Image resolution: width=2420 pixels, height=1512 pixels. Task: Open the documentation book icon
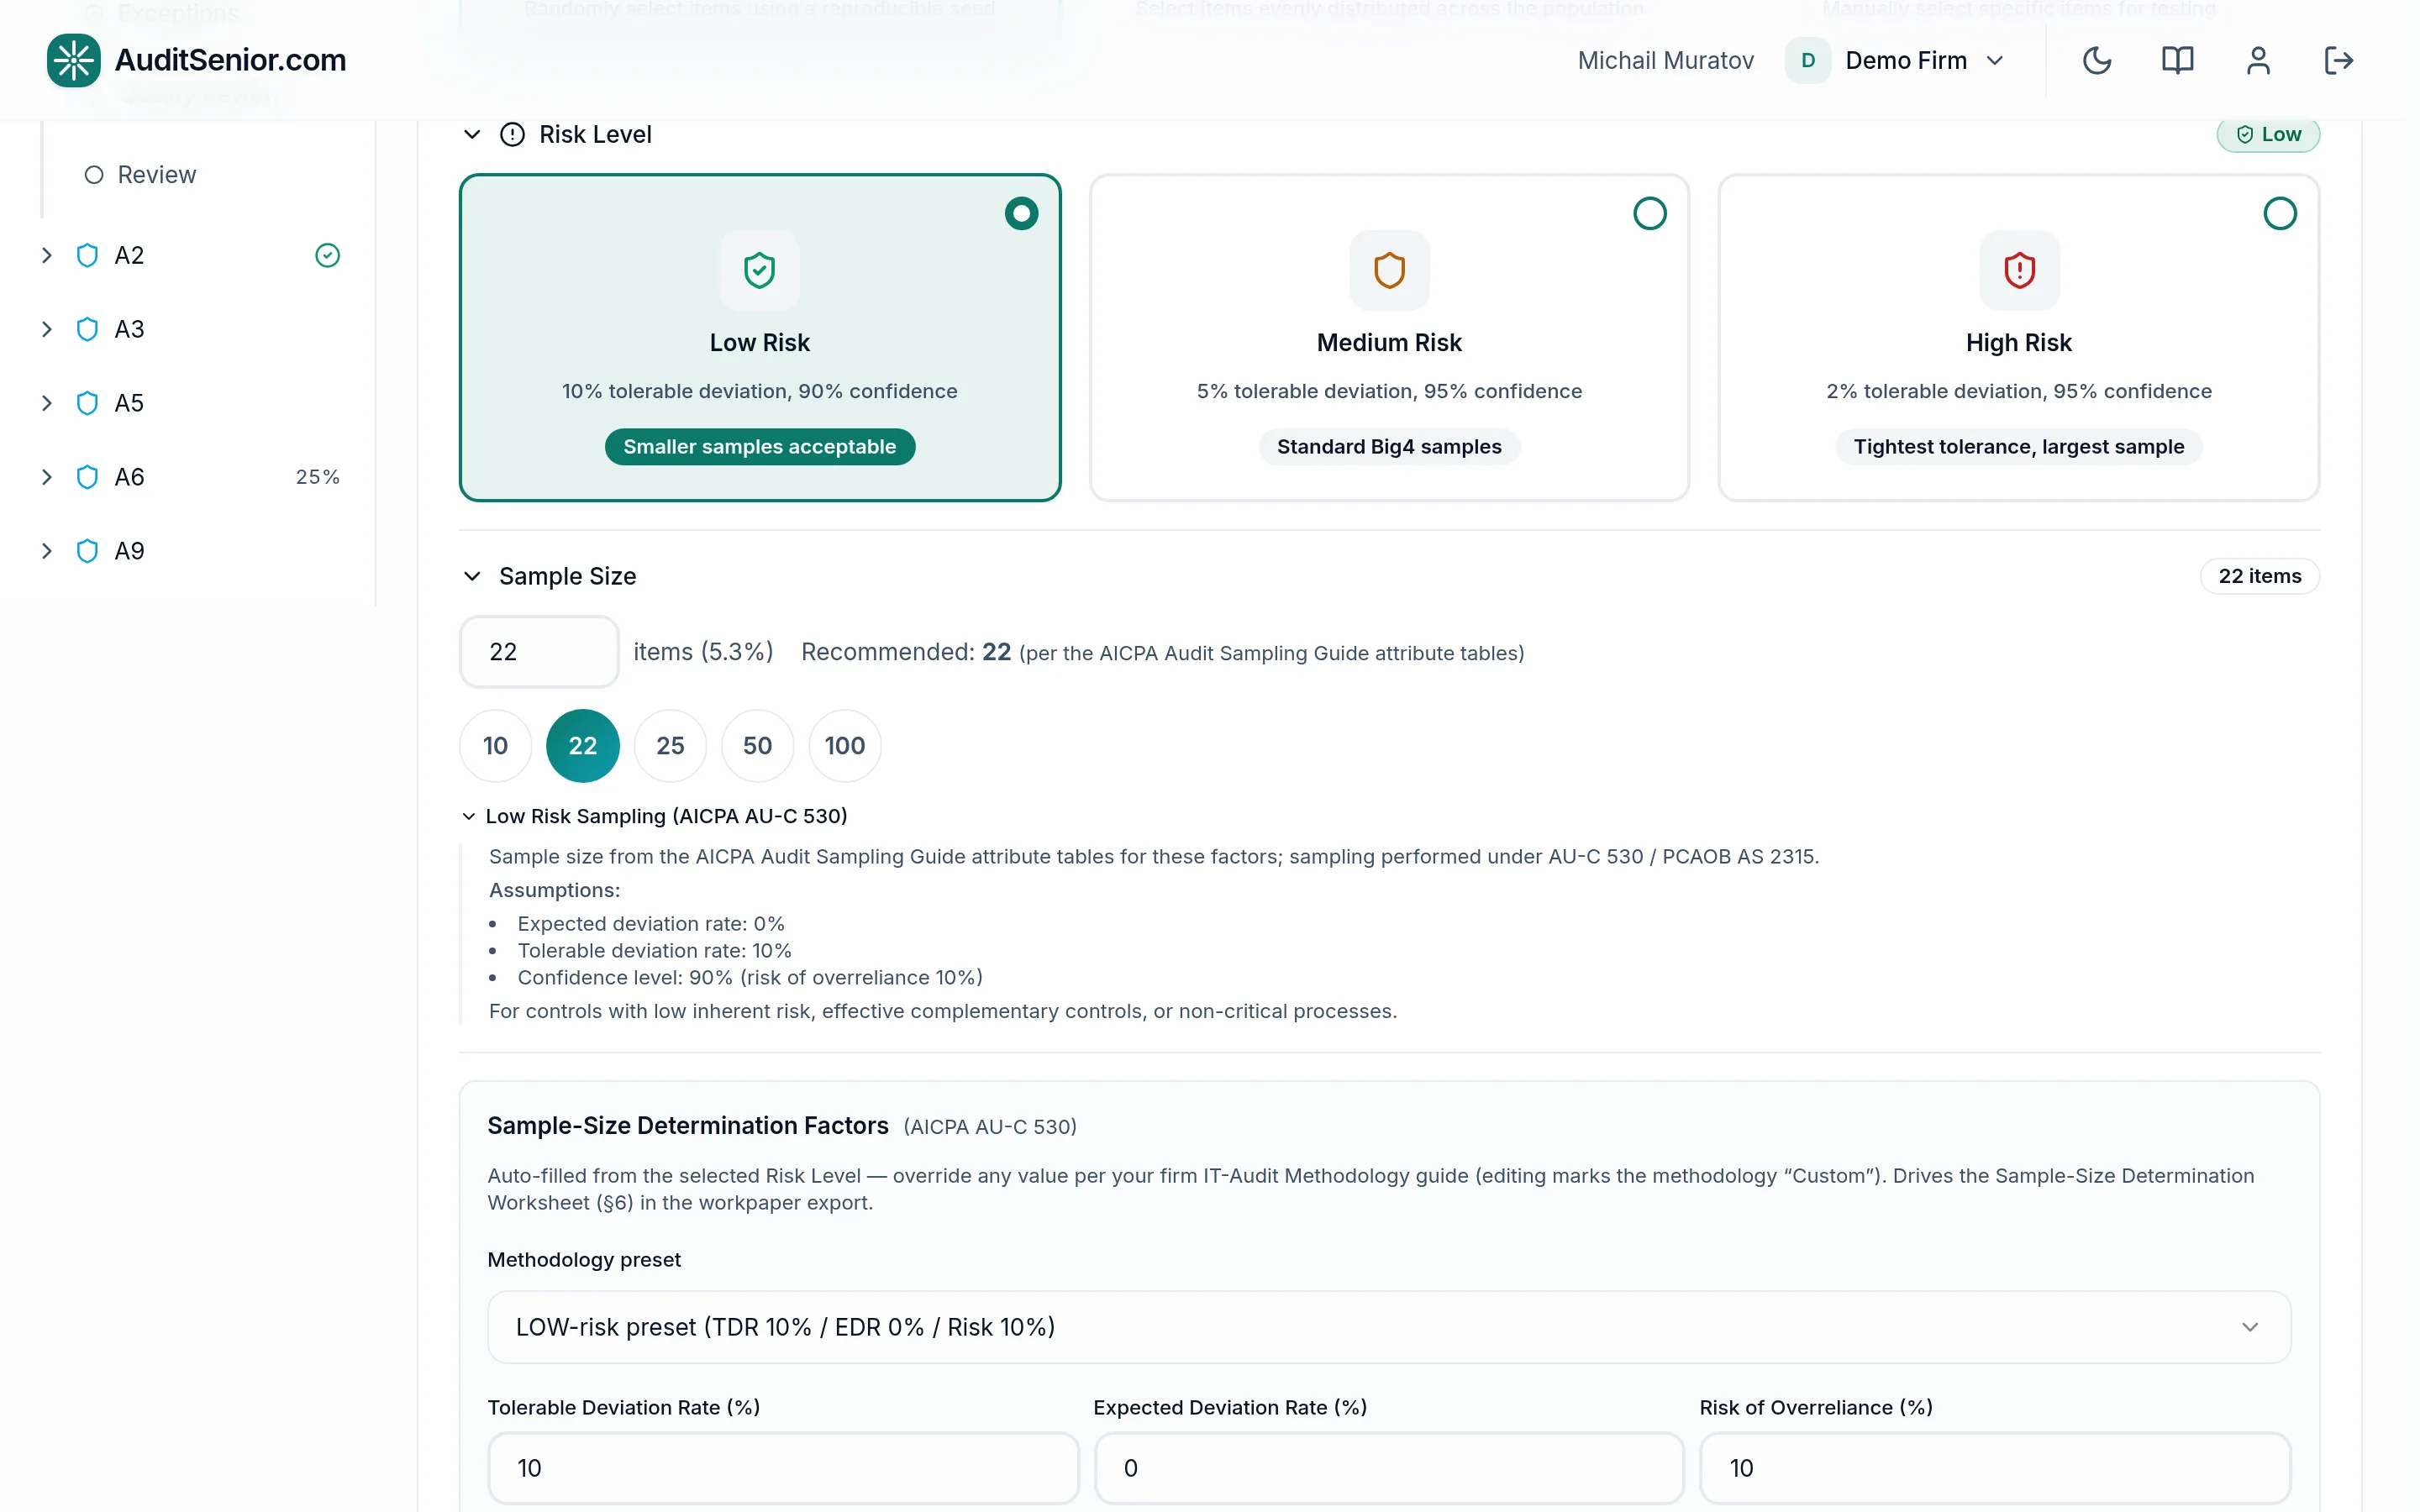click(x=2177, y=60)
